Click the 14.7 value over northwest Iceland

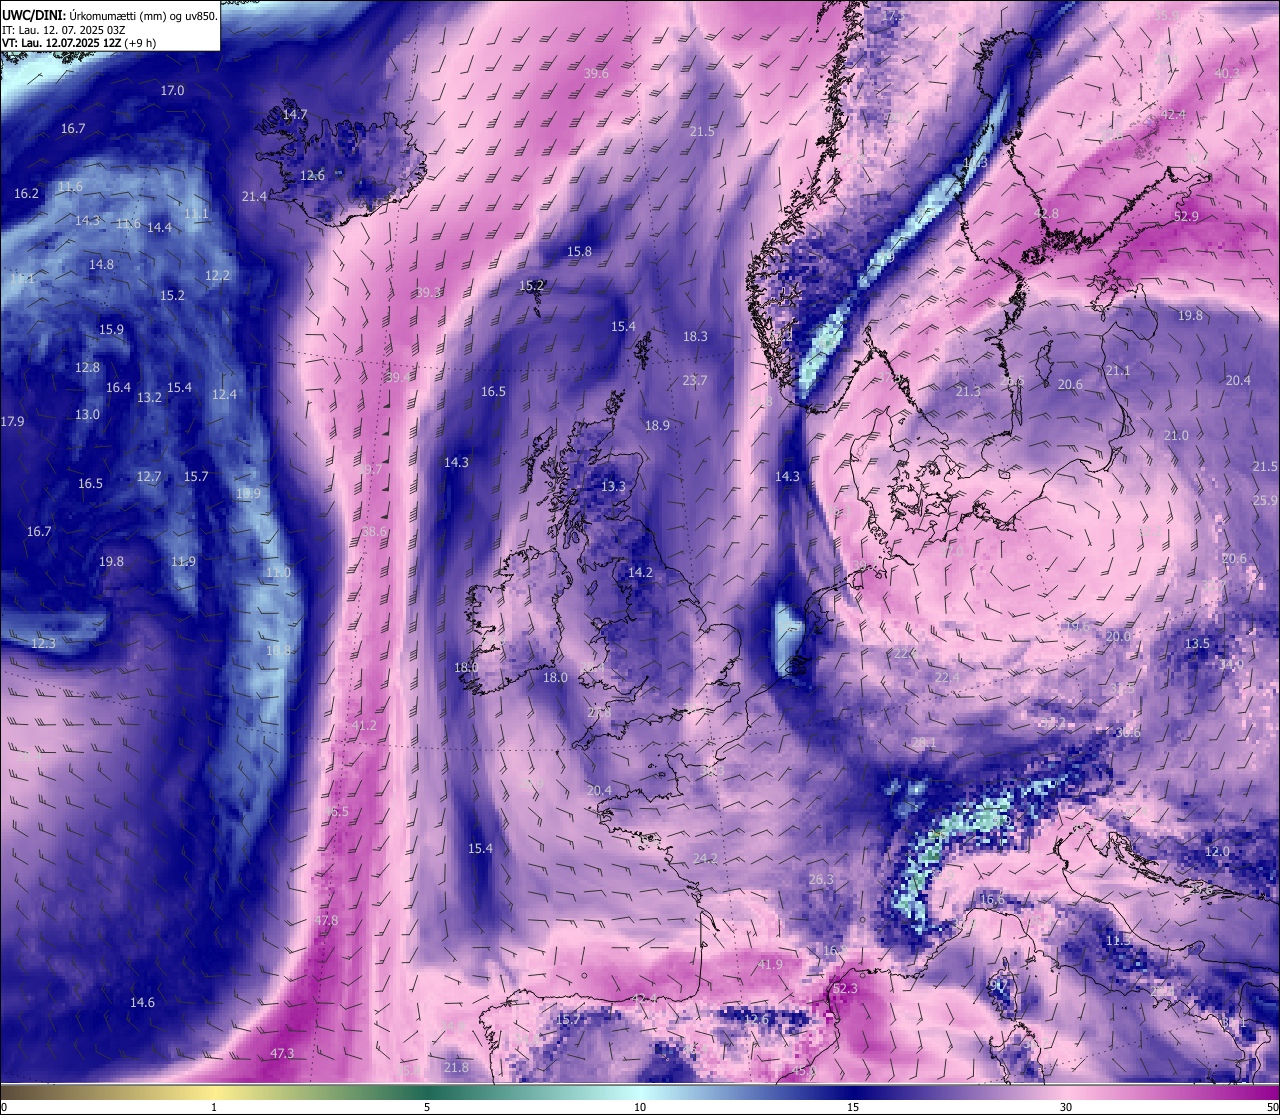[x=295, y=115]
